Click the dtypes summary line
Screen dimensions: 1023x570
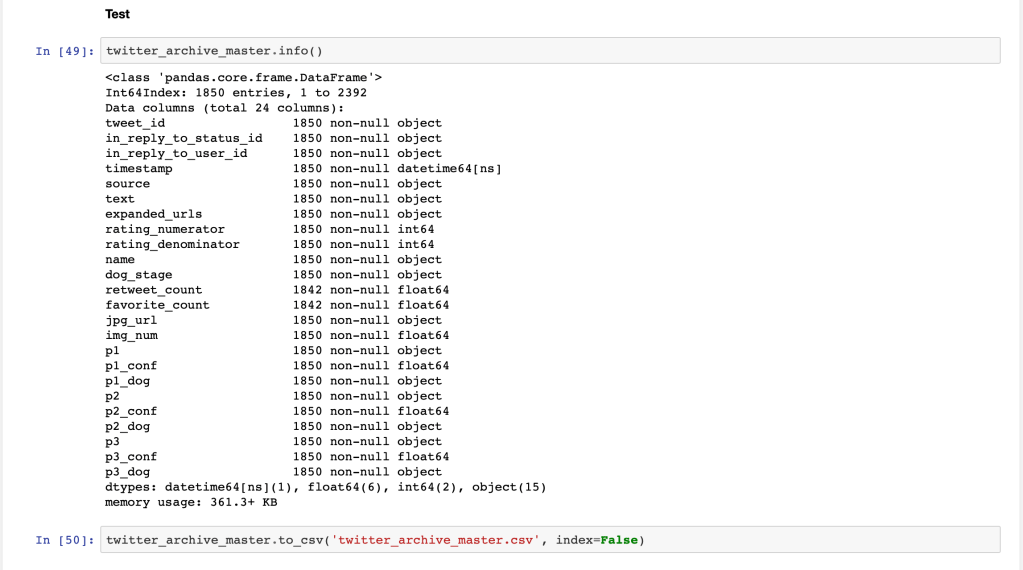coord(325,487)
